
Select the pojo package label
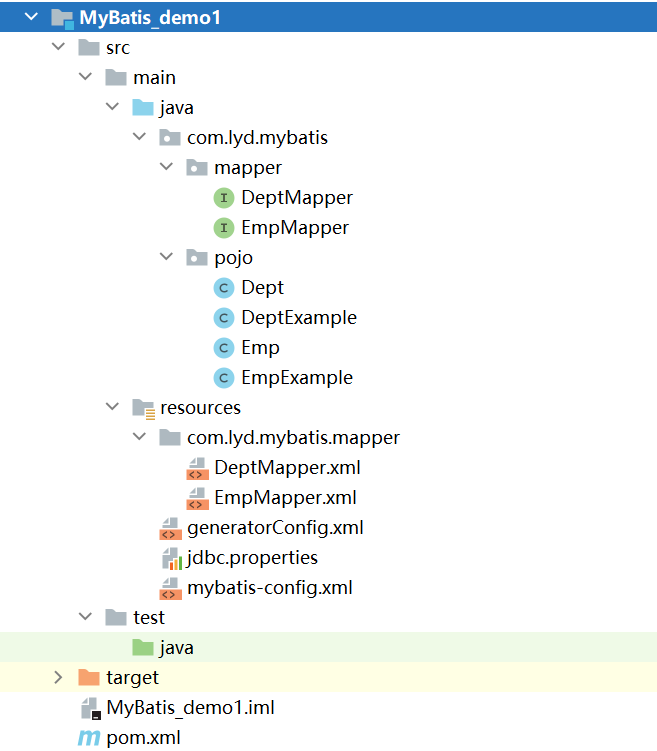[x=233, y=258]
